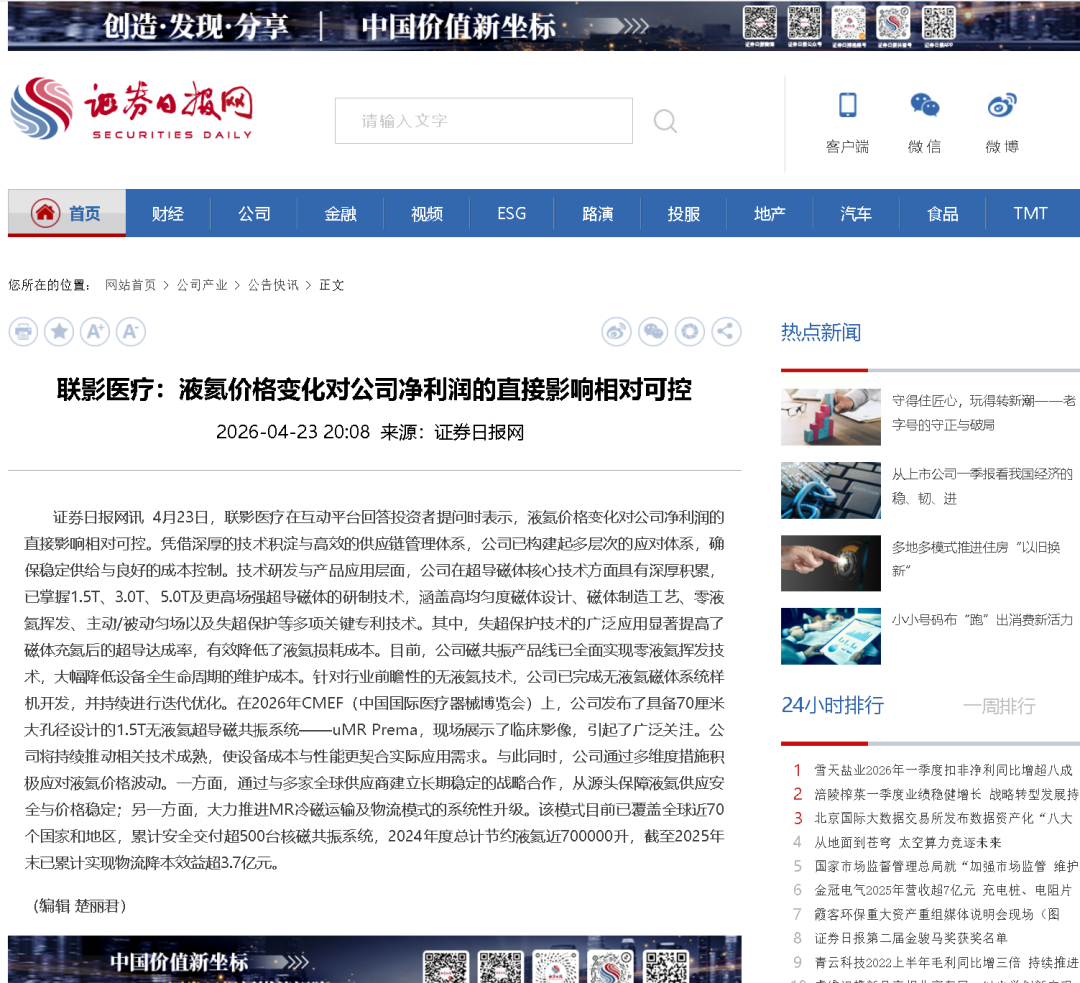1080x983 pixels.
Task: Open ranked item 从地面到苍穹 太空算力
Action: [x=908, y=842]
